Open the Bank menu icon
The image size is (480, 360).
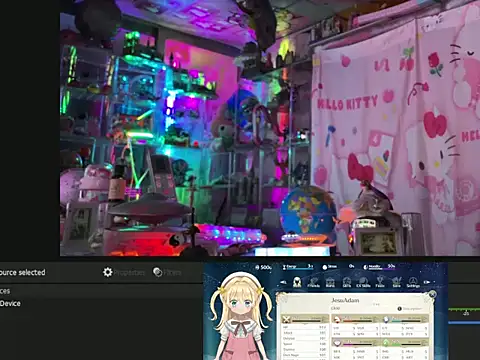click(x=330, y=282)
